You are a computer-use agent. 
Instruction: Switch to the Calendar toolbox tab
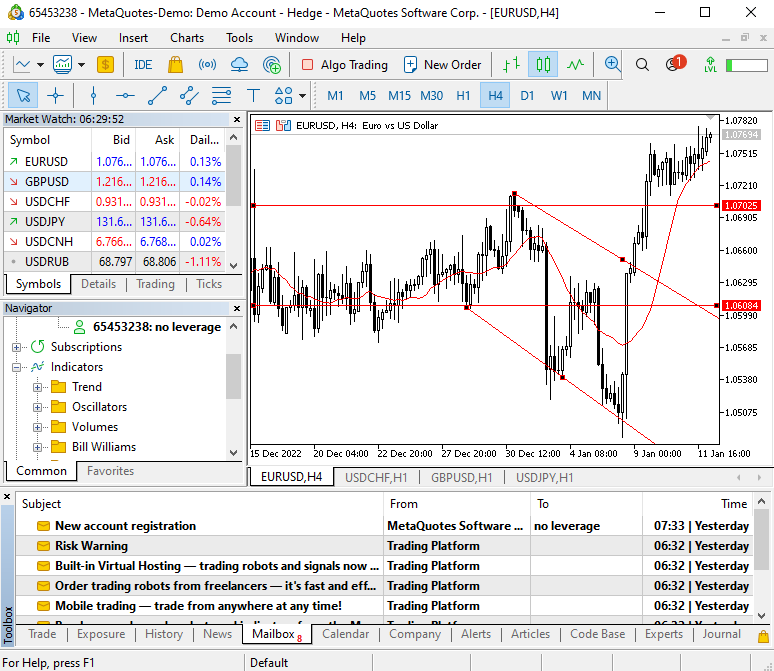click(x=346, y=634)
